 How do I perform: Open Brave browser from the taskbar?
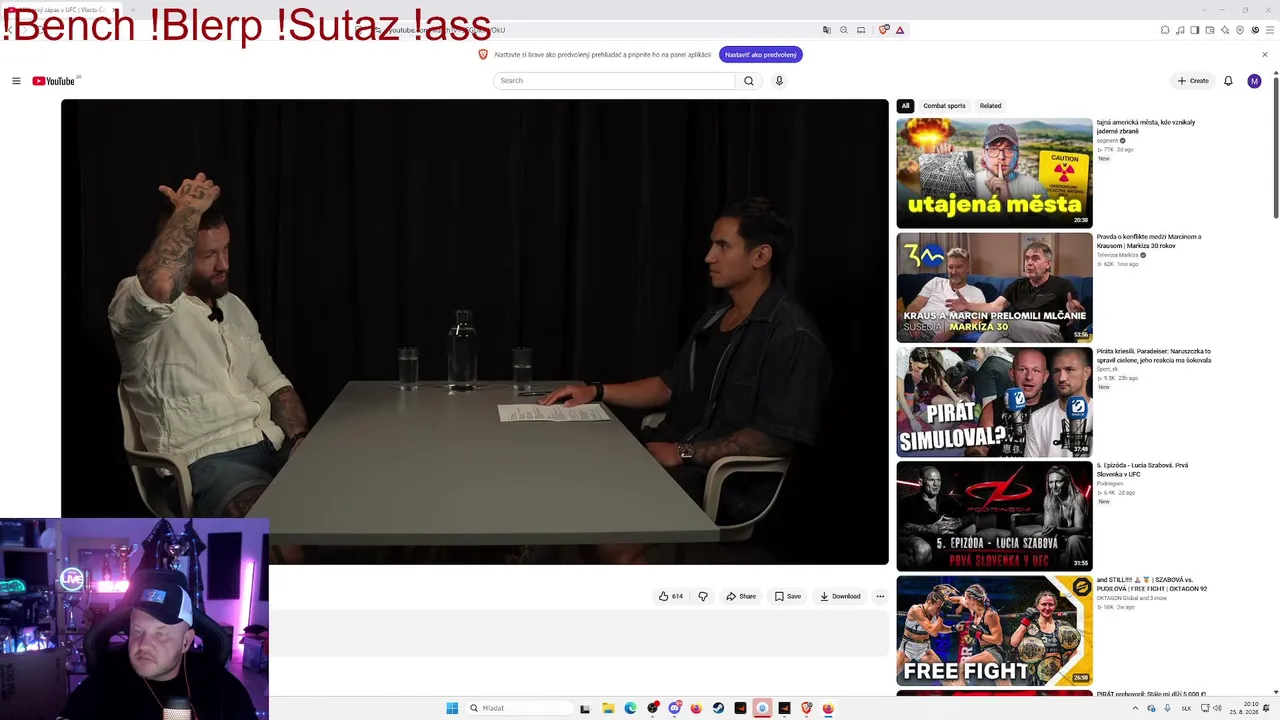click(x=806, y=708)
